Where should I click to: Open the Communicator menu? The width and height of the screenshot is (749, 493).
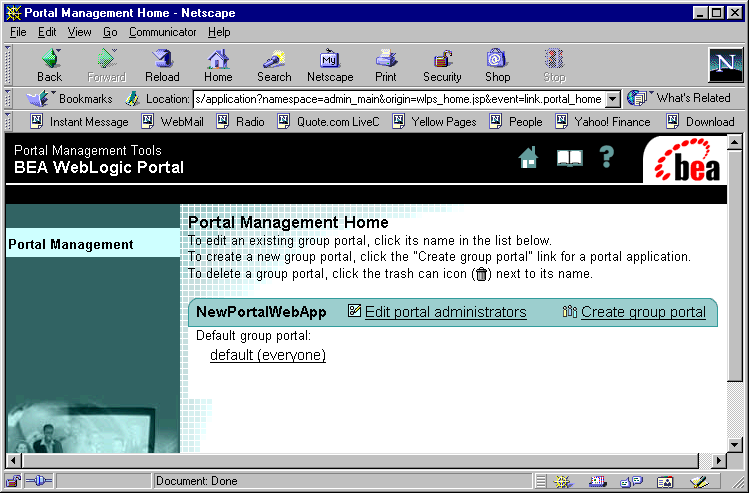[x=162, y=32]
